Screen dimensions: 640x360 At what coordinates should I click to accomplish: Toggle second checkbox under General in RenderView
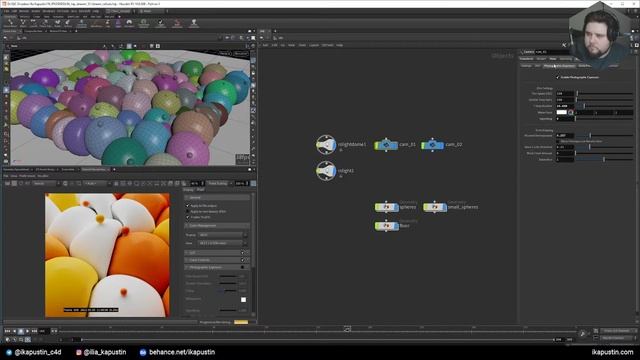click(x=188, y=211)
